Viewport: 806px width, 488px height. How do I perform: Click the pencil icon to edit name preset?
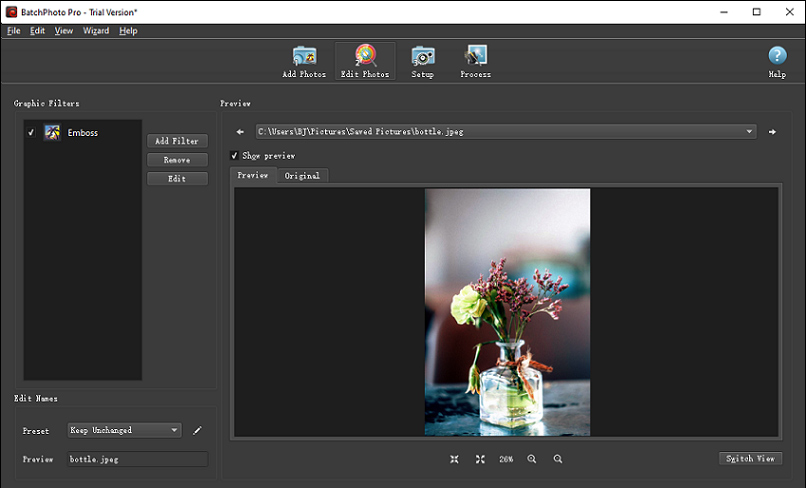197,430
